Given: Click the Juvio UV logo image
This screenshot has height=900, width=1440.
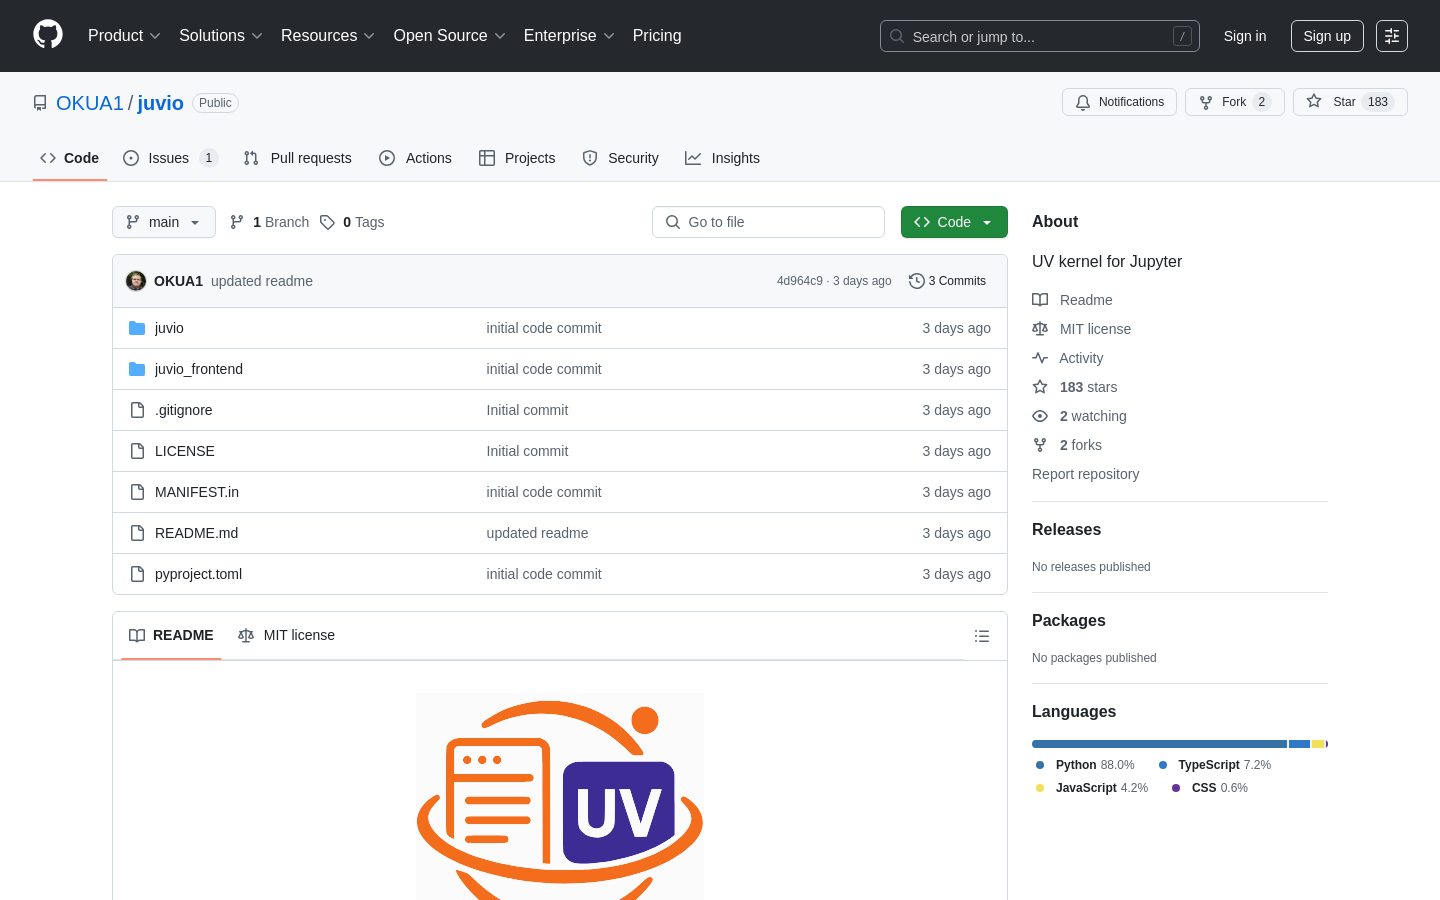Looking at the screenshot, I should [560, 797].
